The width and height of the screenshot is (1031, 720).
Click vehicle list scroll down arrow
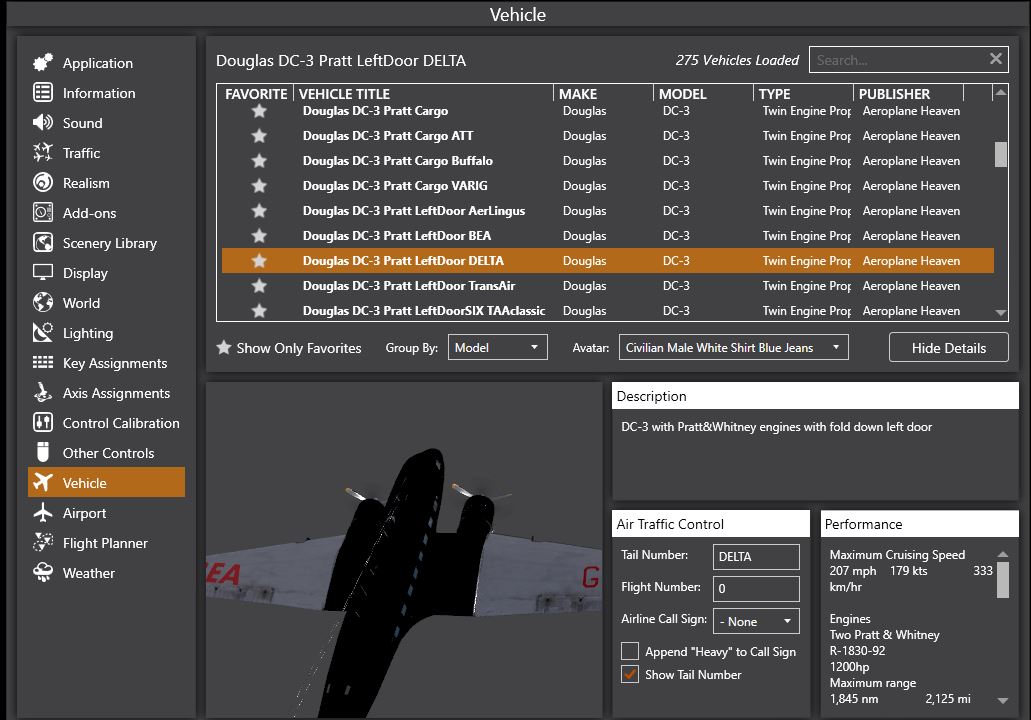pos(1001,313)
